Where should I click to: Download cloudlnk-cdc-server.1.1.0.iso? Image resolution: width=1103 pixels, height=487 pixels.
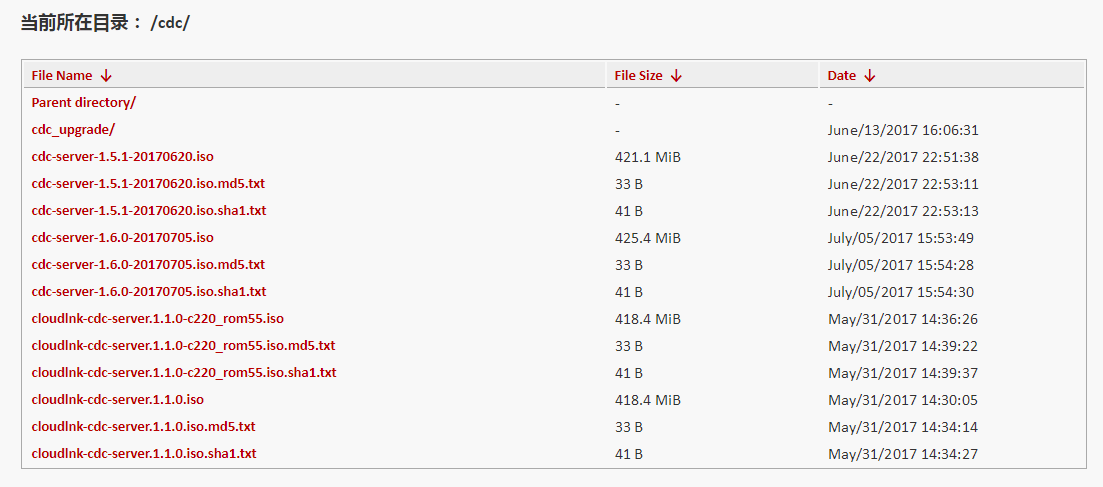pos(118,400)
